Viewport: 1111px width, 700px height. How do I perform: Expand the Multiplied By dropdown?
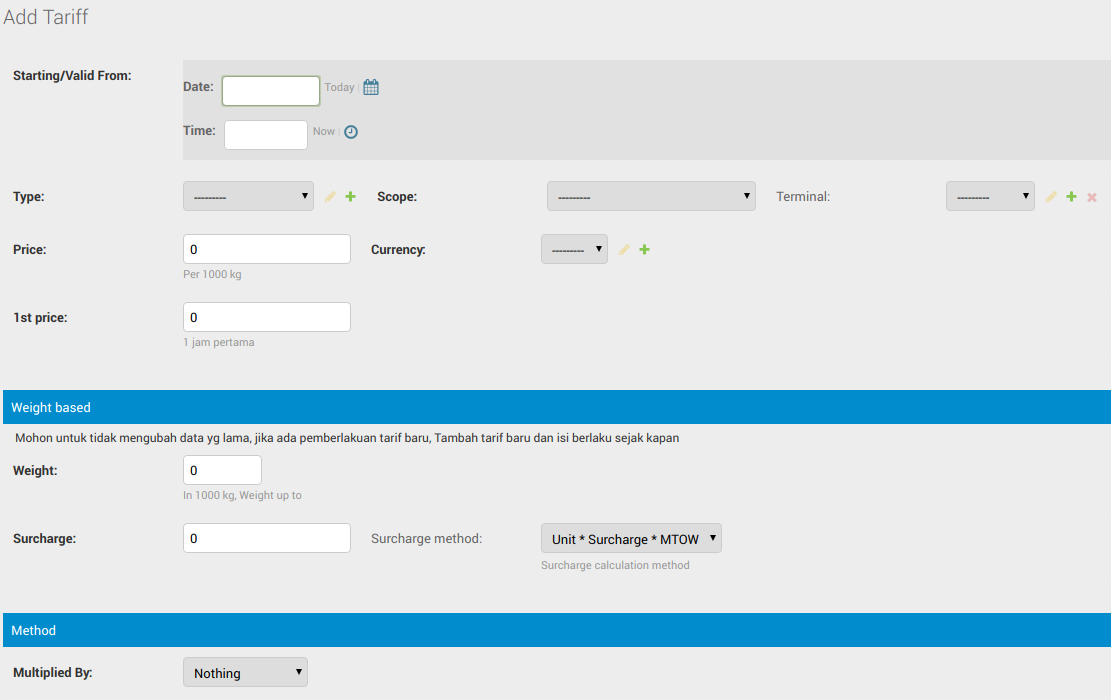coord(245,673)
